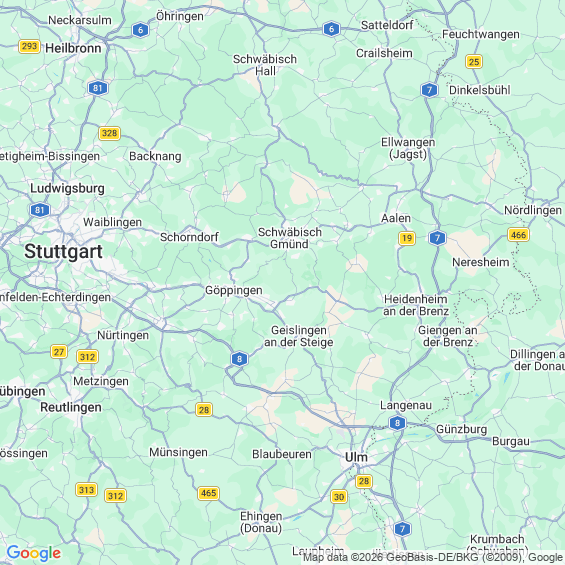Click the yellow 328 road shield
This screenshot has height=565, width=565.
109,133
